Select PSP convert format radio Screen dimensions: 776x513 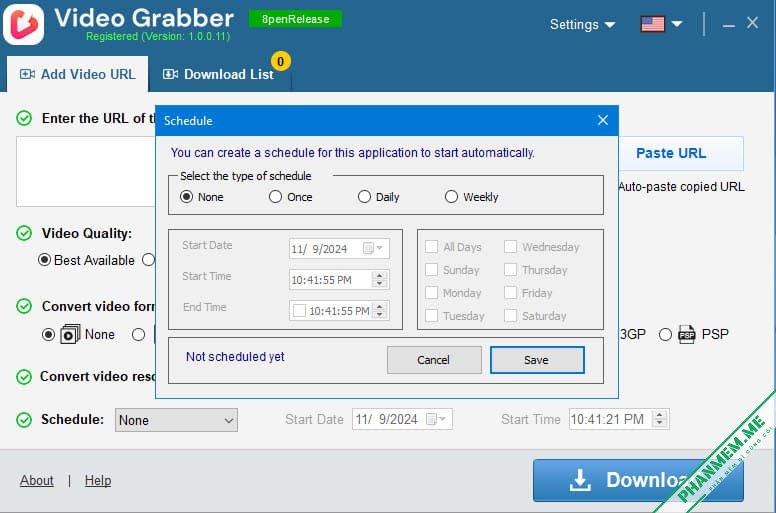[x=665, y=334]
